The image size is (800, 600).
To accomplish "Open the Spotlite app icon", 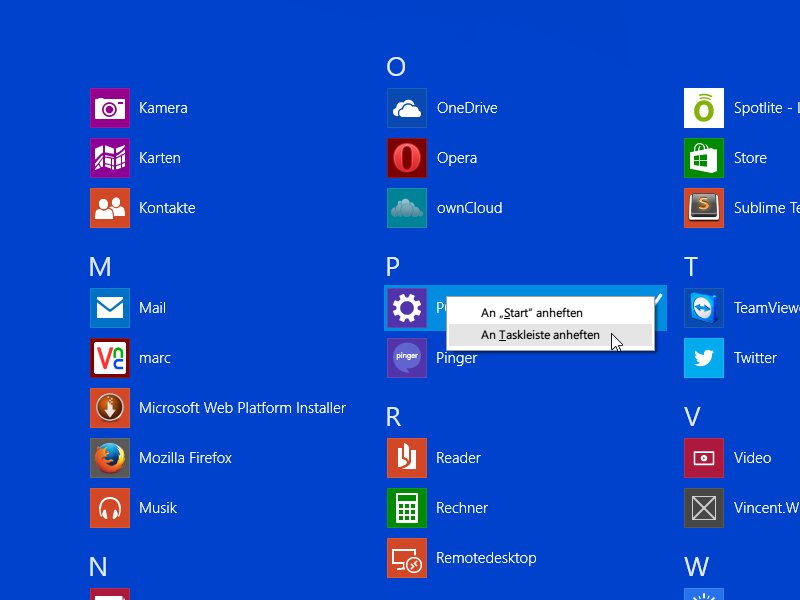I will coord(704,108).
